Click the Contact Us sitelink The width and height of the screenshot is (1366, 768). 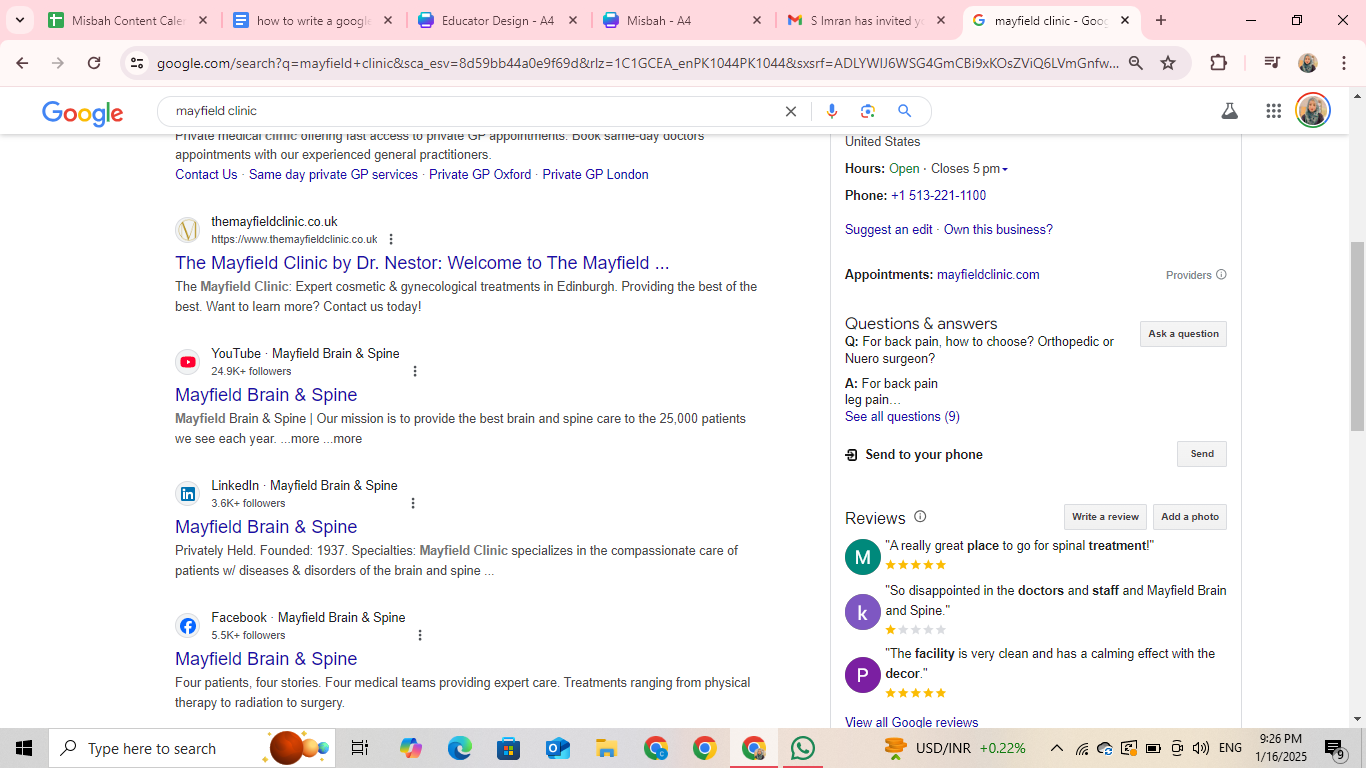click(x=206, y=174)
